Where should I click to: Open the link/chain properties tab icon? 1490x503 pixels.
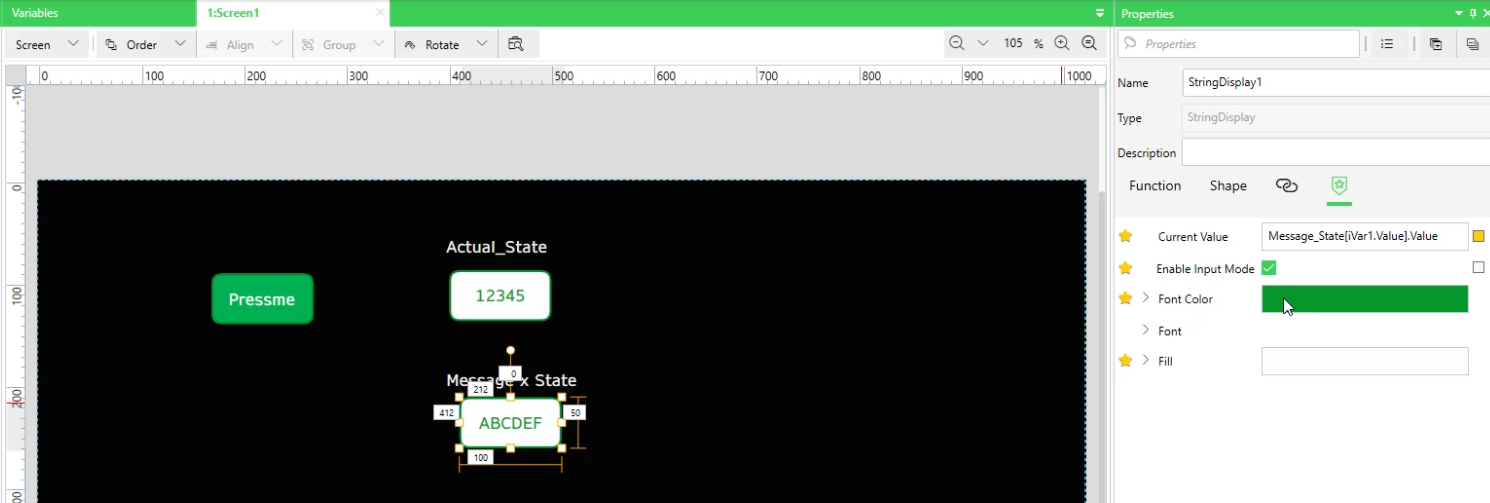tap(1287, 186)
